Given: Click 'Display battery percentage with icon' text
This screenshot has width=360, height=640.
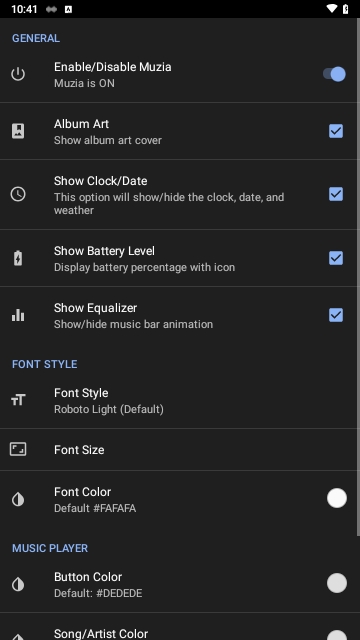Looking at the screenshot, I should (144, 267).
